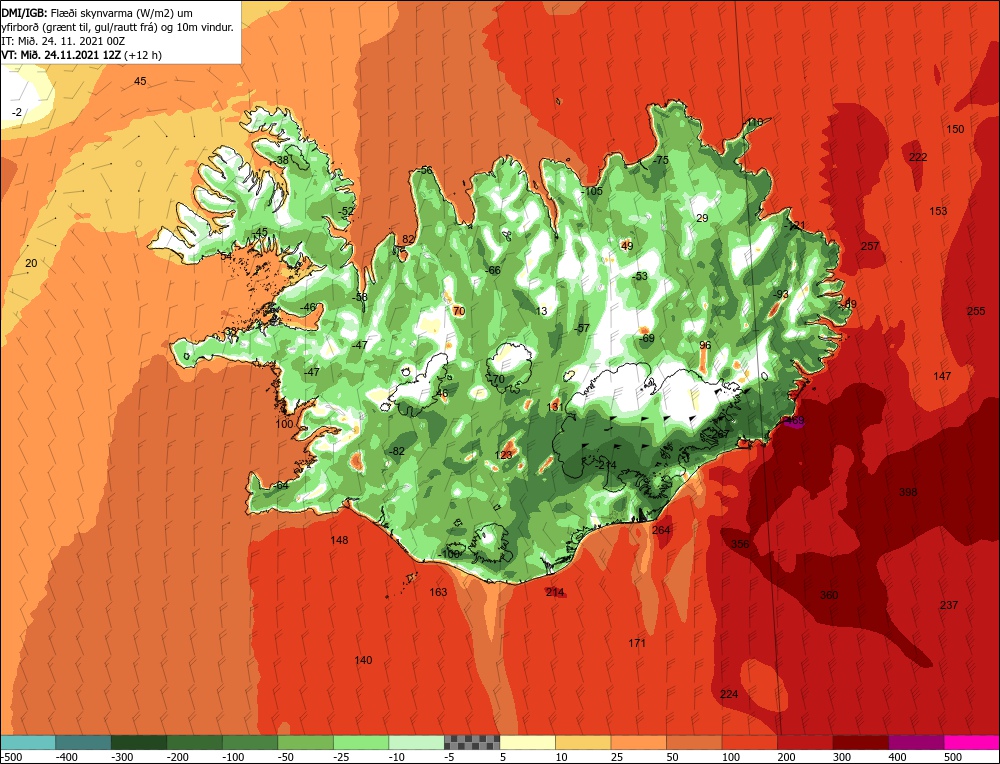Click the -105 value in north Iceland
The height and width of the screenshot is (764, 1000).
pyautogui.click(x=592, y=191)
